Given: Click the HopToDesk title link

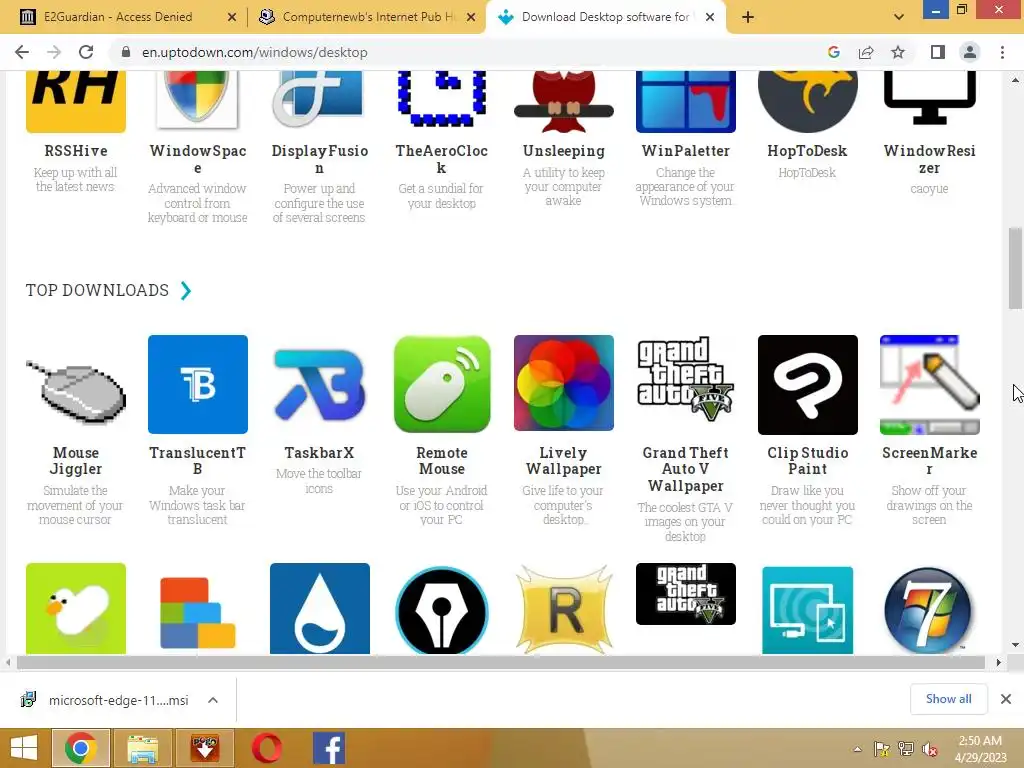Looking at the screenshot, I should (x=808, y=151).
